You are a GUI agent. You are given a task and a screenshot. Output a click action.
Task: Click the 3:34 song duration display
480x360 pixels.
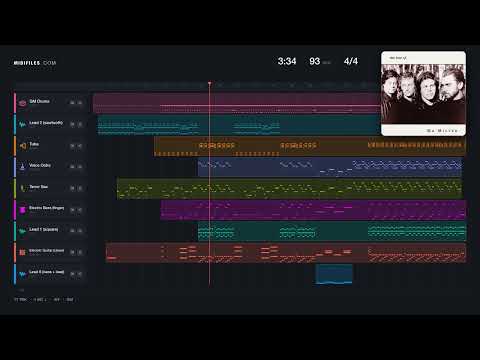pyautogui.click(x=287, y=61)
